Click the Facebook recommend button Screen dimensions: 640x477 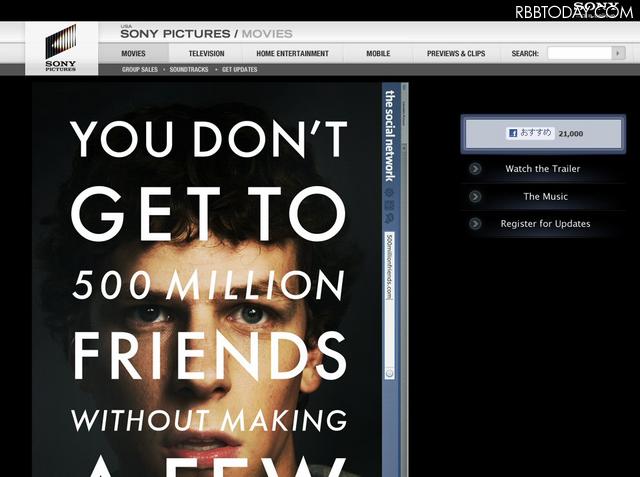pos(530,133)
